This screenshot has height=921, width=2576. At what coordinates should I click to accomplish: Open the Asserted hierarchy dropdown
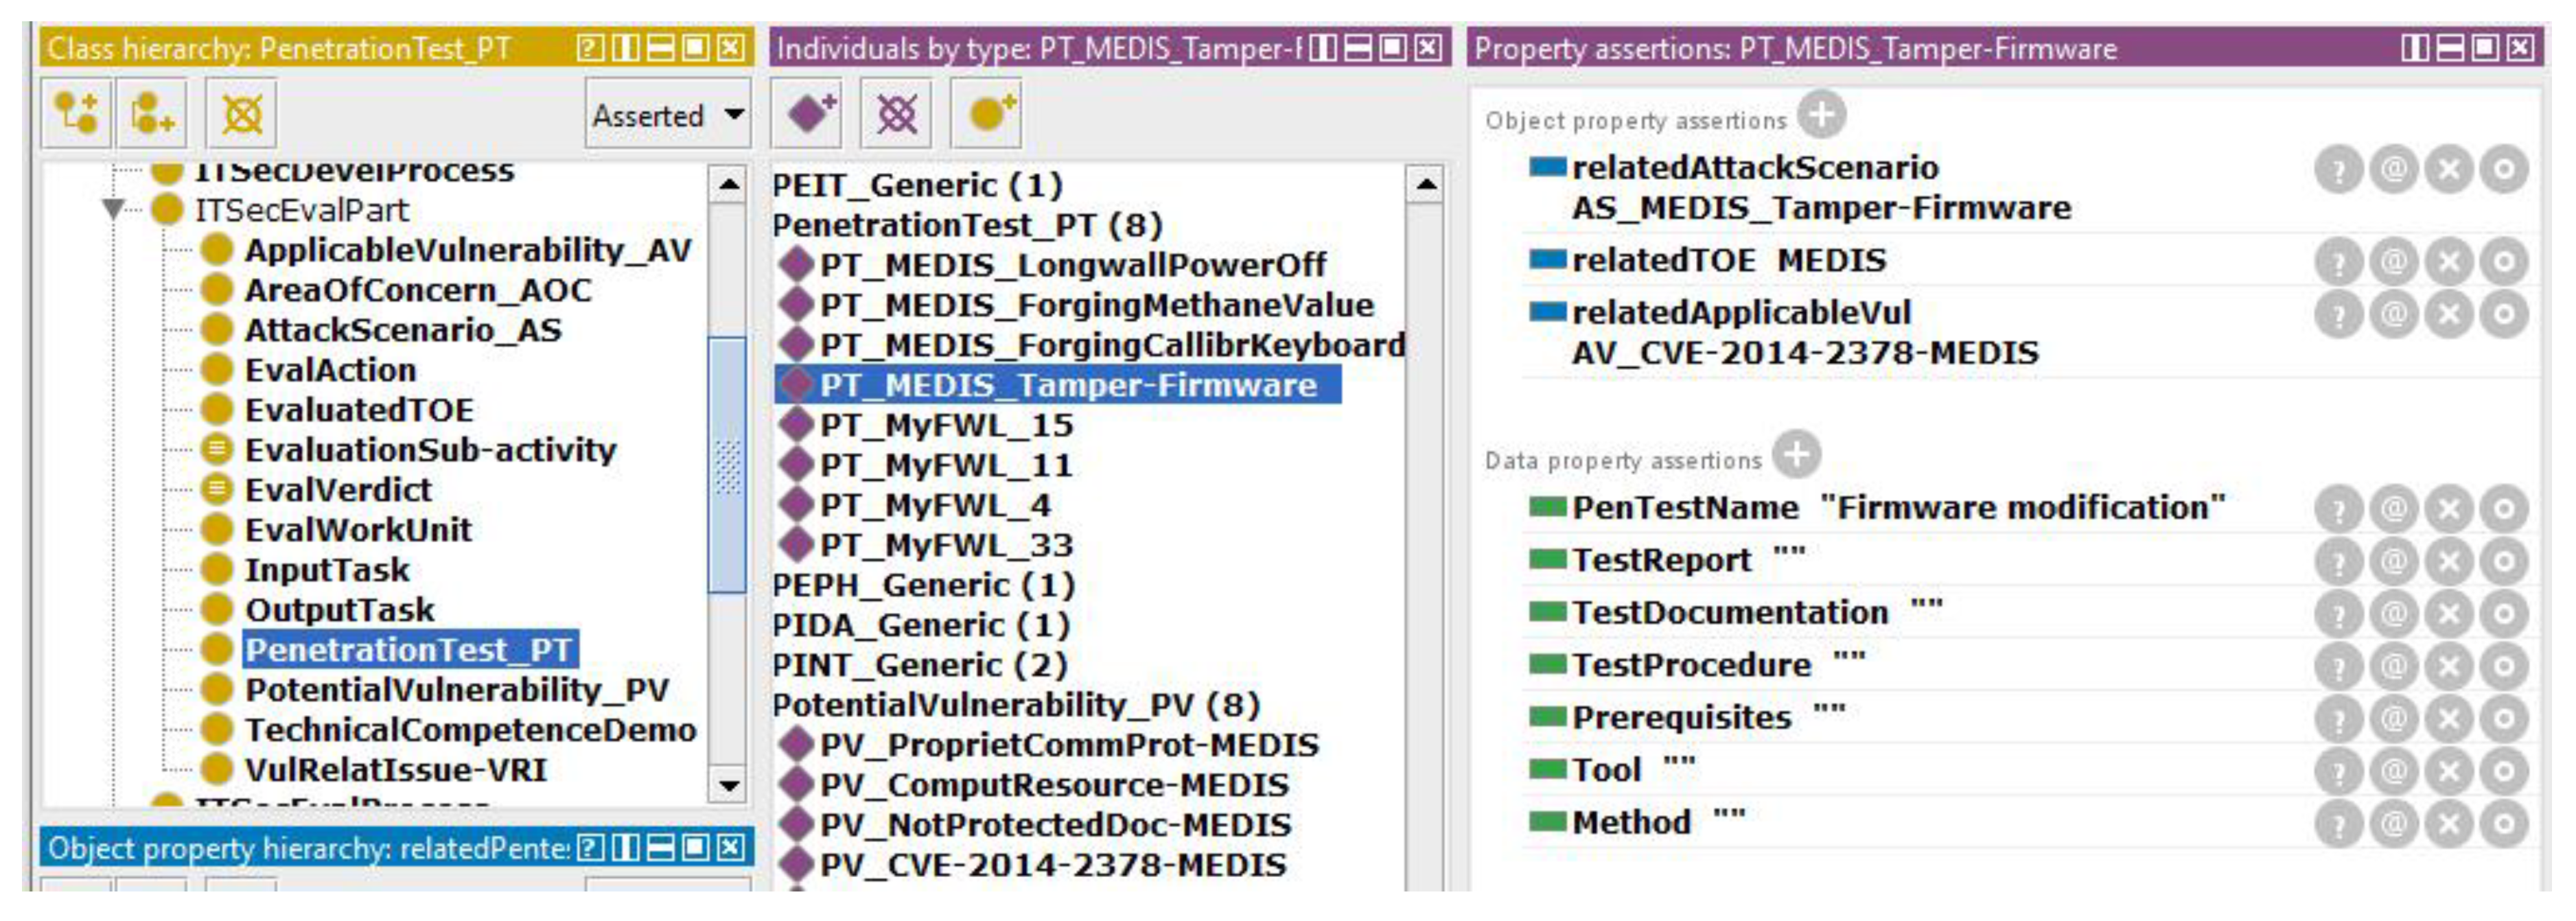[x=667, y=115]
